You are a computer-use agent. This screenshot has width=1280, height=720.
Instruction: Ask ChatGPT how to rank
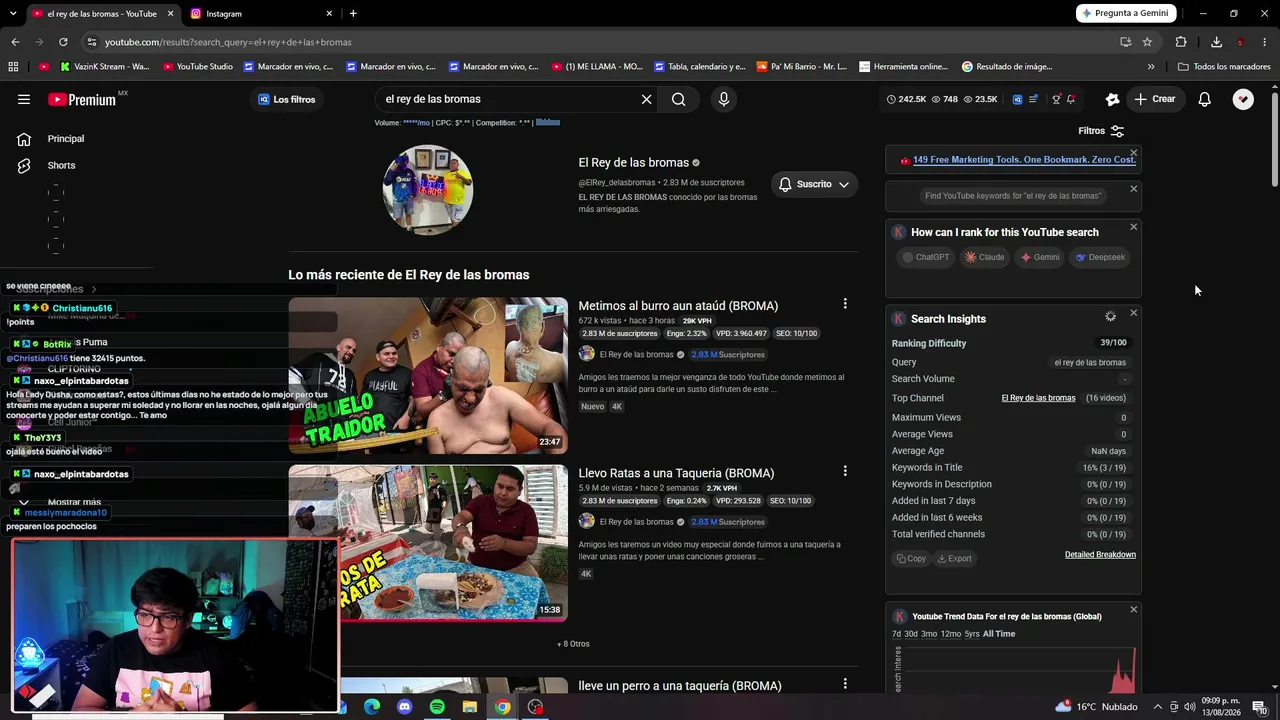[x=925, y=257]
